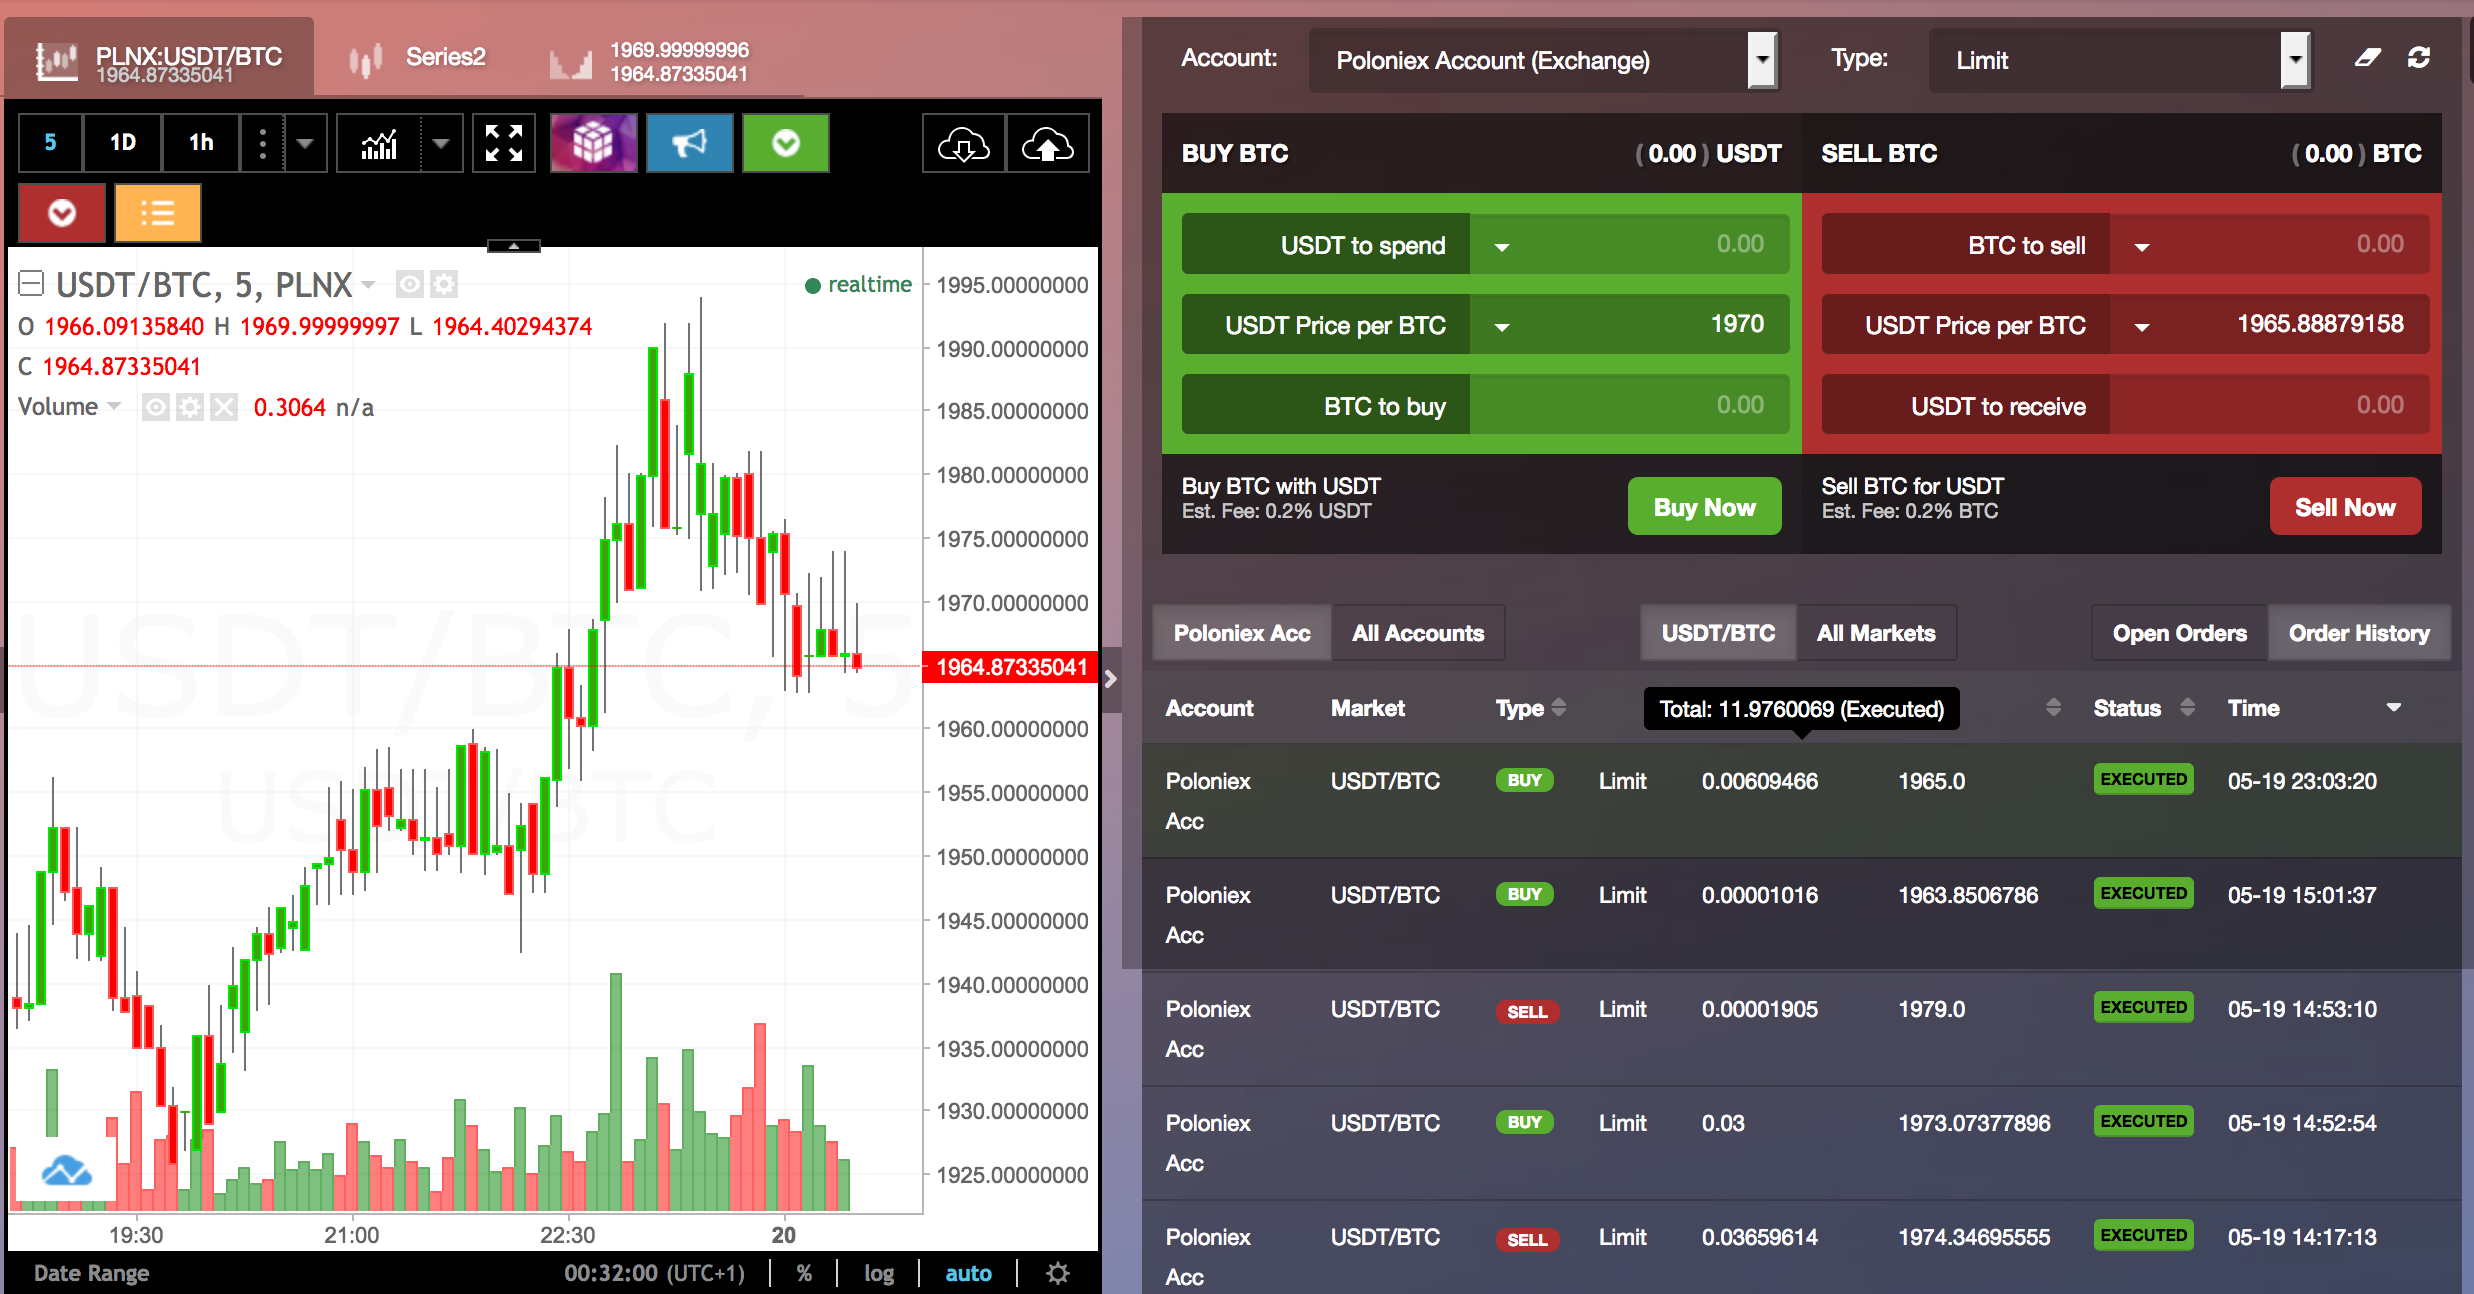Click the cloud download icon

[963, 143]
